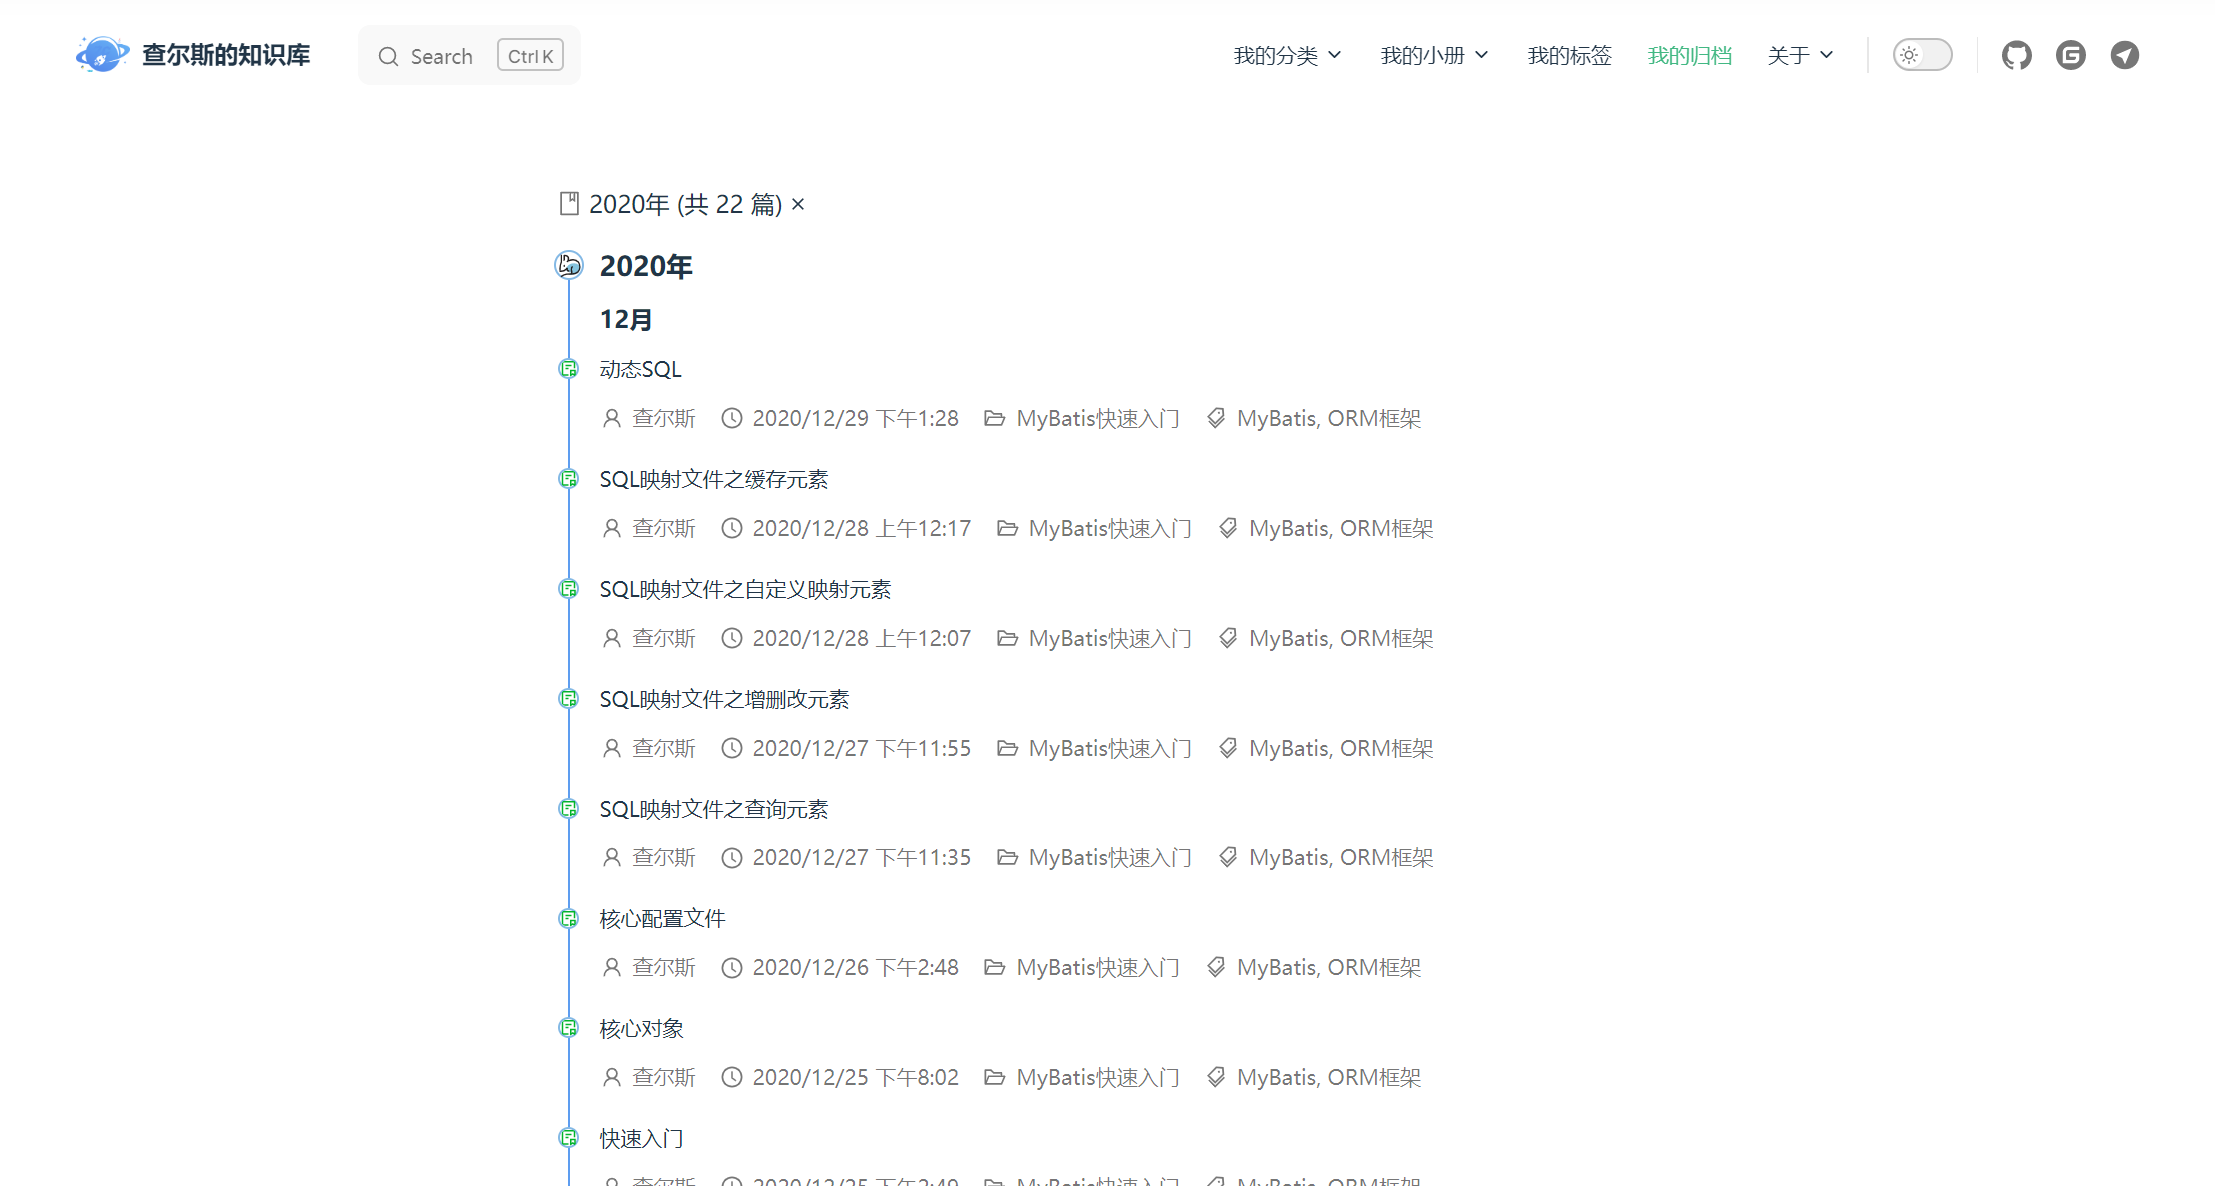The width and height of the screenshot is (2215, 1186).
Task: Open the article SQL映射文件之查询元素
Action: pyautogui.click(x=713, y=809)
